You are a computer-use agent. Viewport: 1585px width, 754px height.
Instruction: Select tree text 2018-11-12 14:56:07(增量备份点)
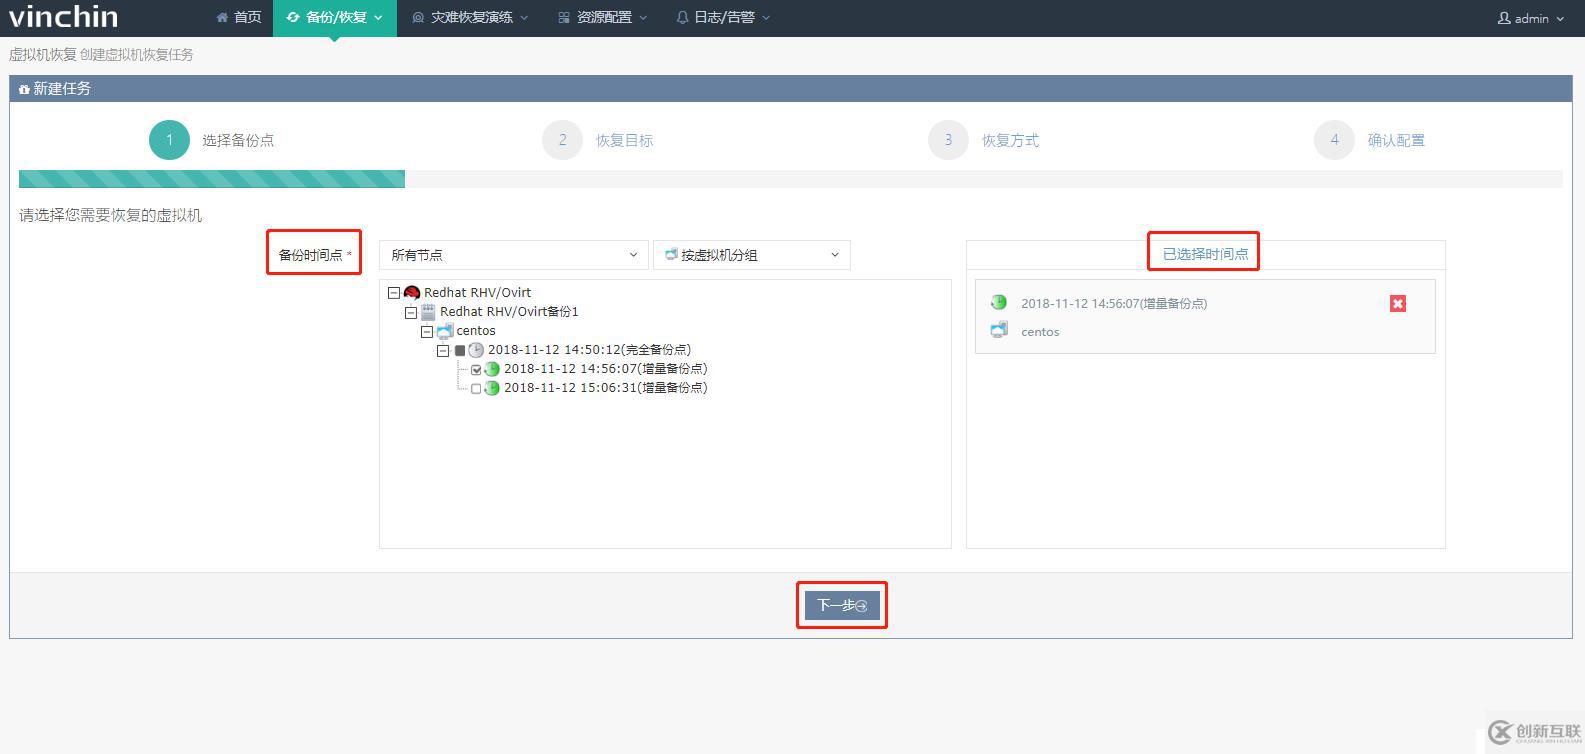point(605,369)
